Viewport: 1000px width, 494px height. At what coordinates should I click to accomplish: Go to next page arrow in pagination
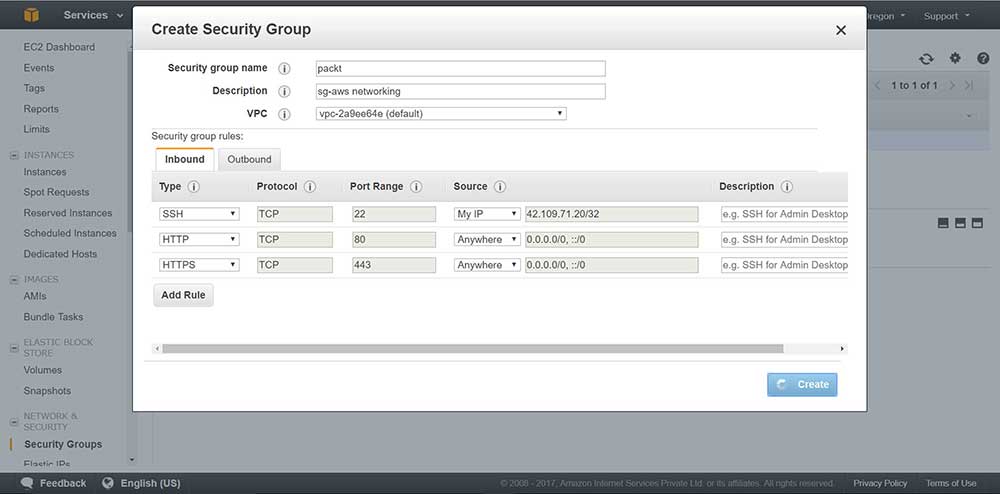[x=952, y=85]
